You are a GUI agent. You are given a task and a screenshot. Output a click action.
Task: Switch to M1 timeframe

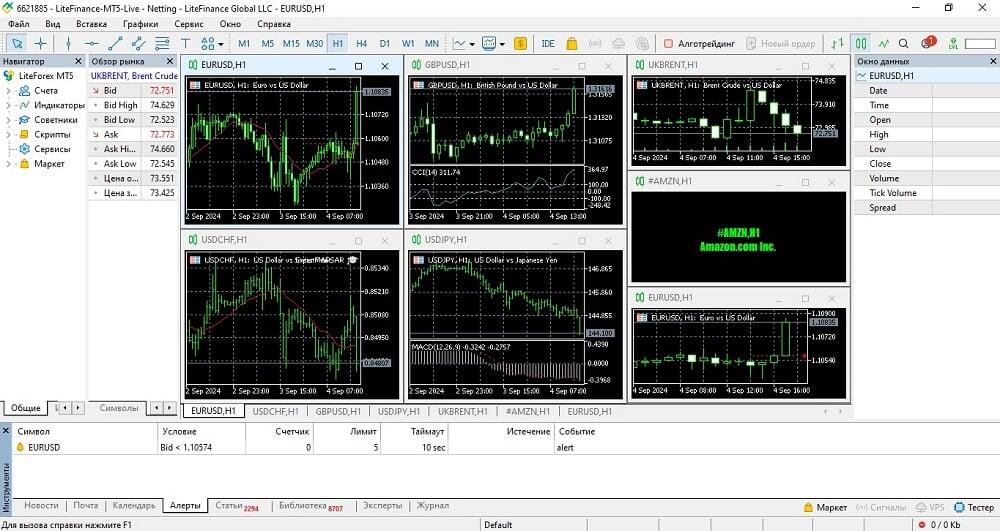pos(244,43)
